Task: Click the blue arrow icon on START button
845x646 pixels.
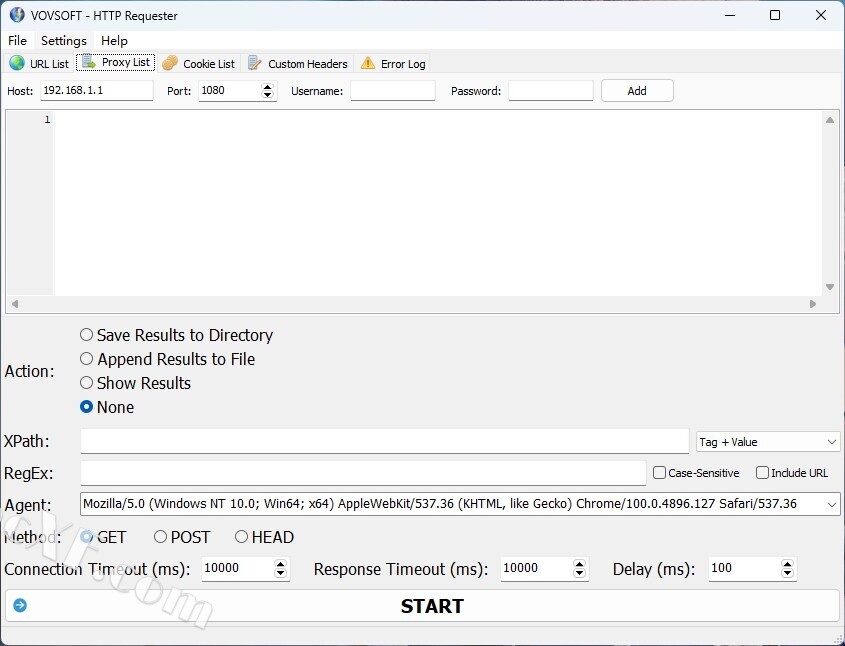Action: (20, 606)
